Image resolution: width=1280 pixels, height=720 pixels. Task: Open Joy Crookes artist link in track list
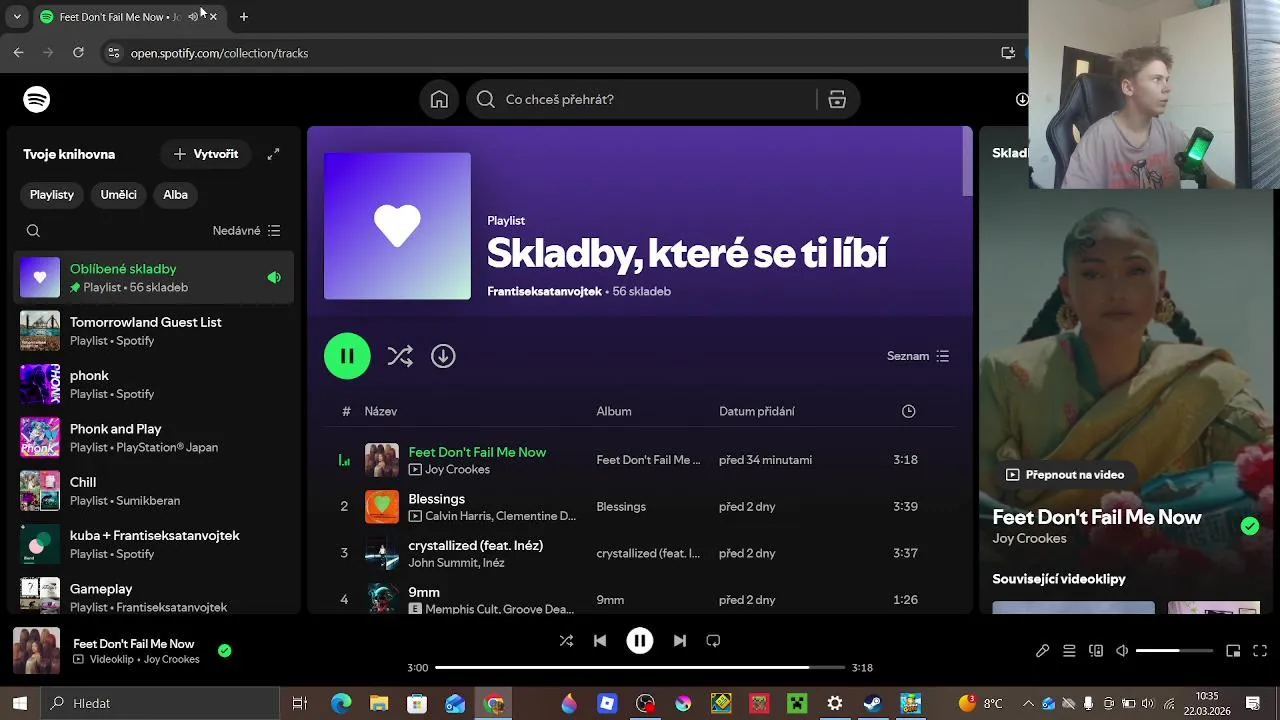click(x=457, y=469)
